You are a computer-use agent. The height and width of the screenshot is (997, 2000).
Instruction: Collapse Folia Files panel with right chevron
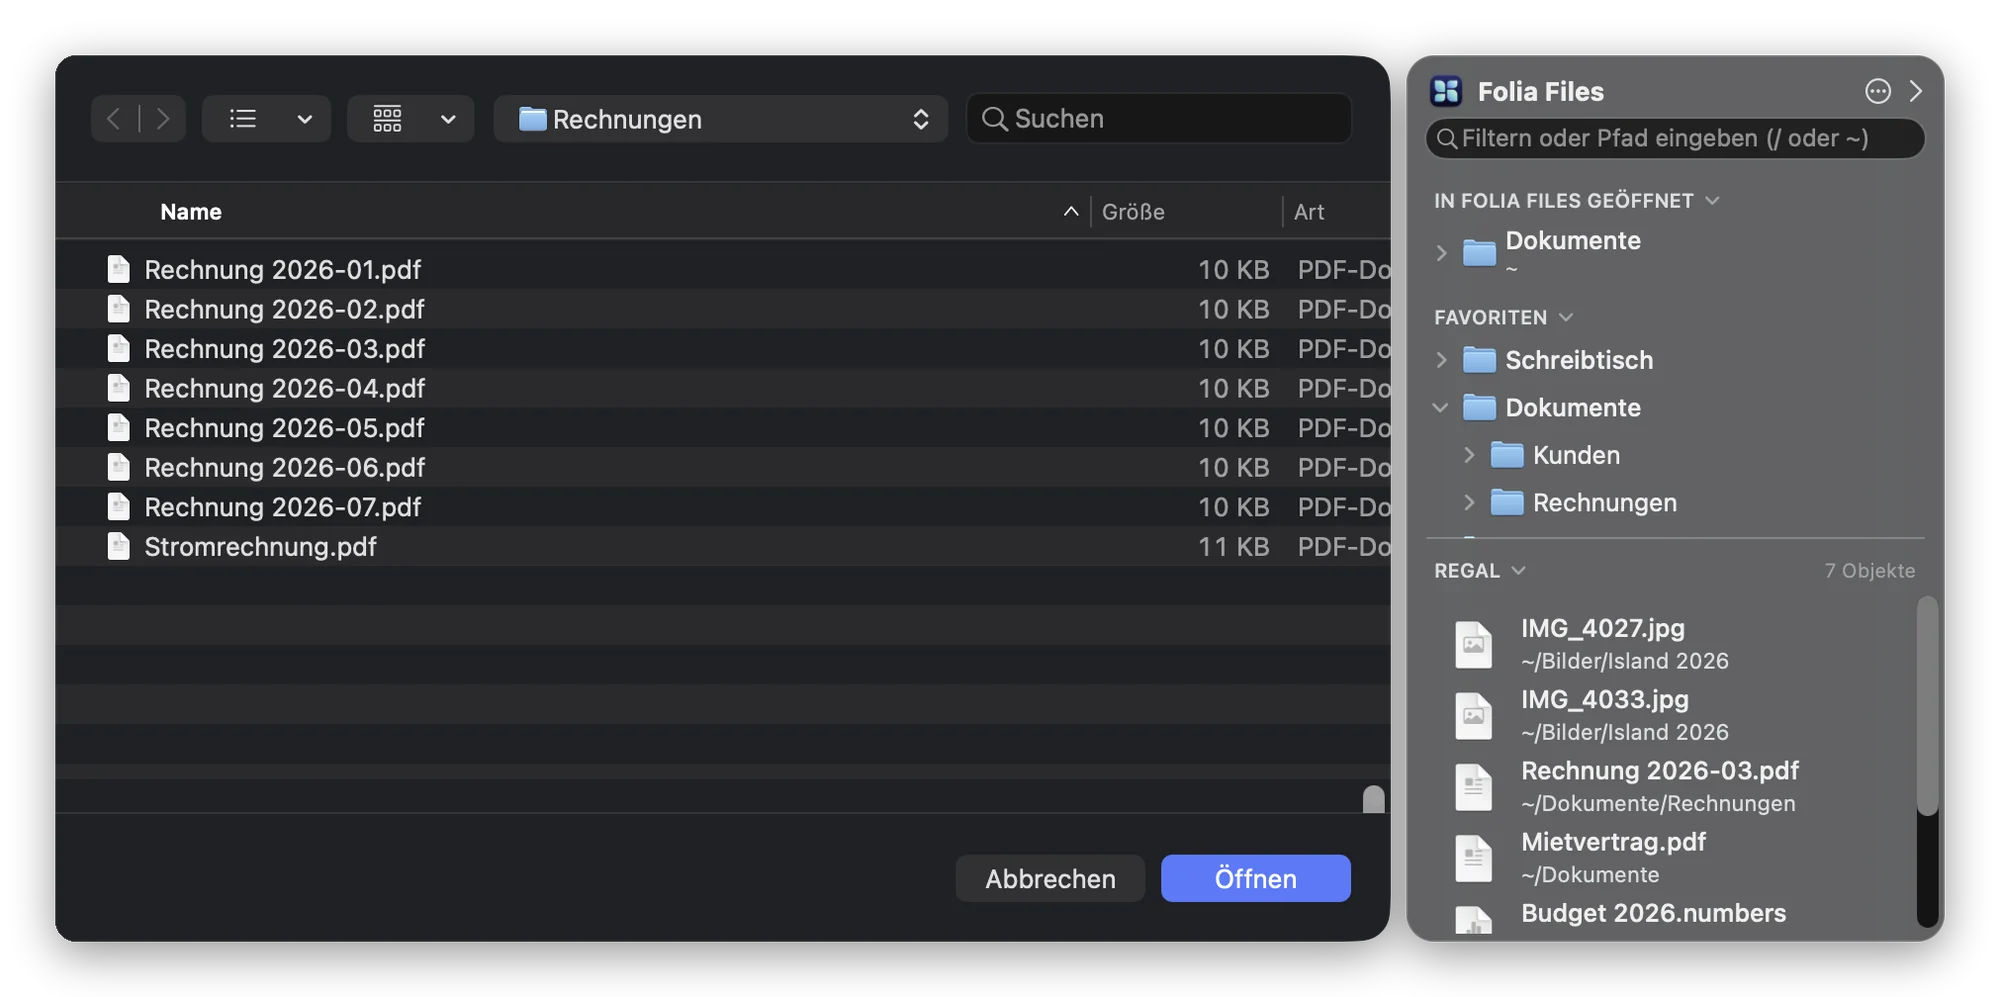pos(1915,91)
